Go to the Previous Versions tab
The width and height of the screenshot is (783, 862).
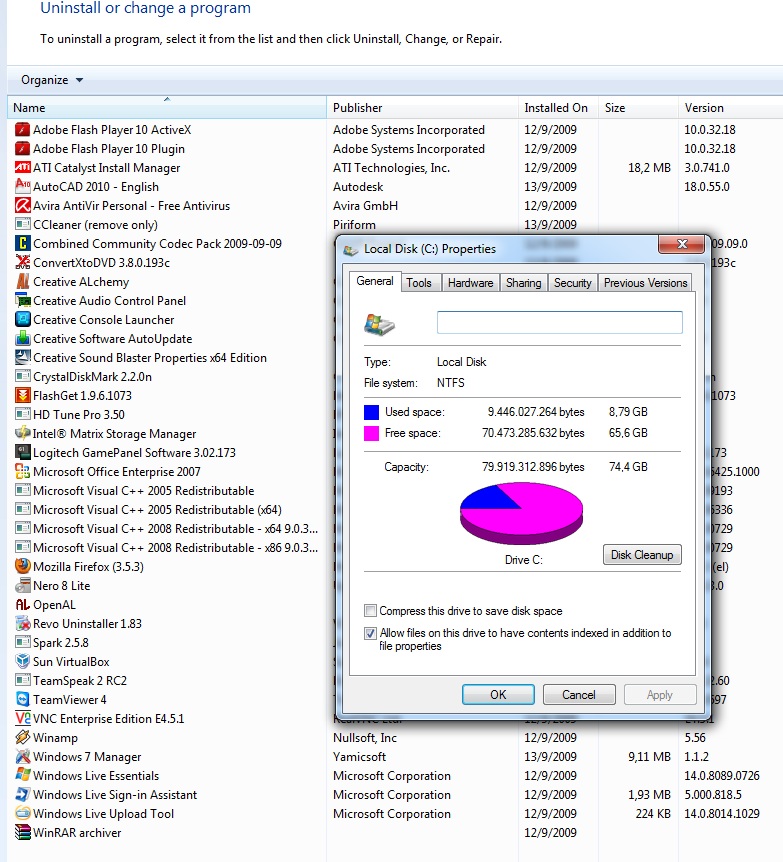pyautogui.click(x=646, y=283)
